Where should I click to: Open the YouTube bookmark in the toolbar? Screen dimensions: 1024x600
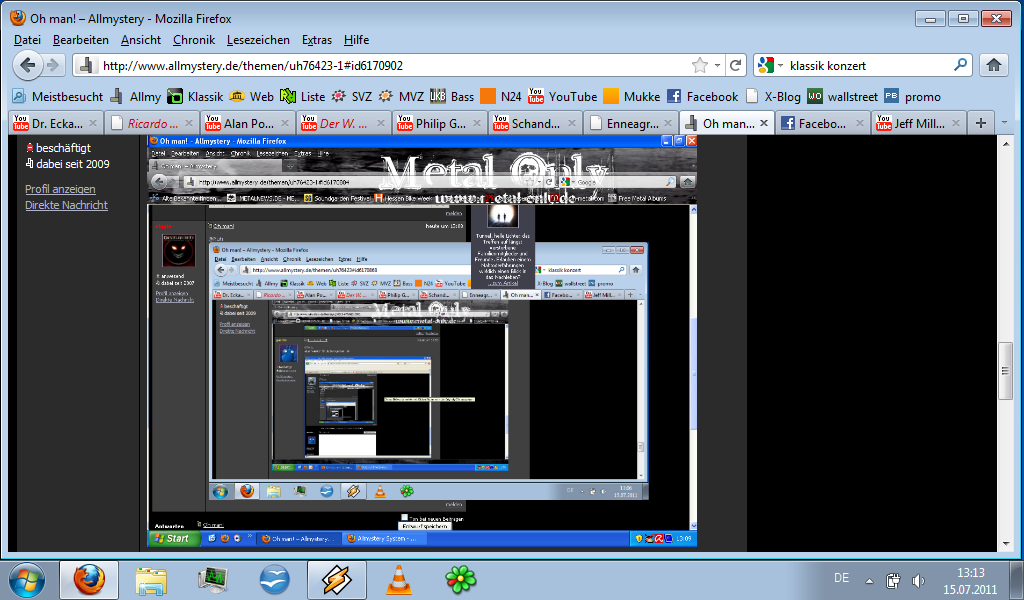click(x=563, y=97)
